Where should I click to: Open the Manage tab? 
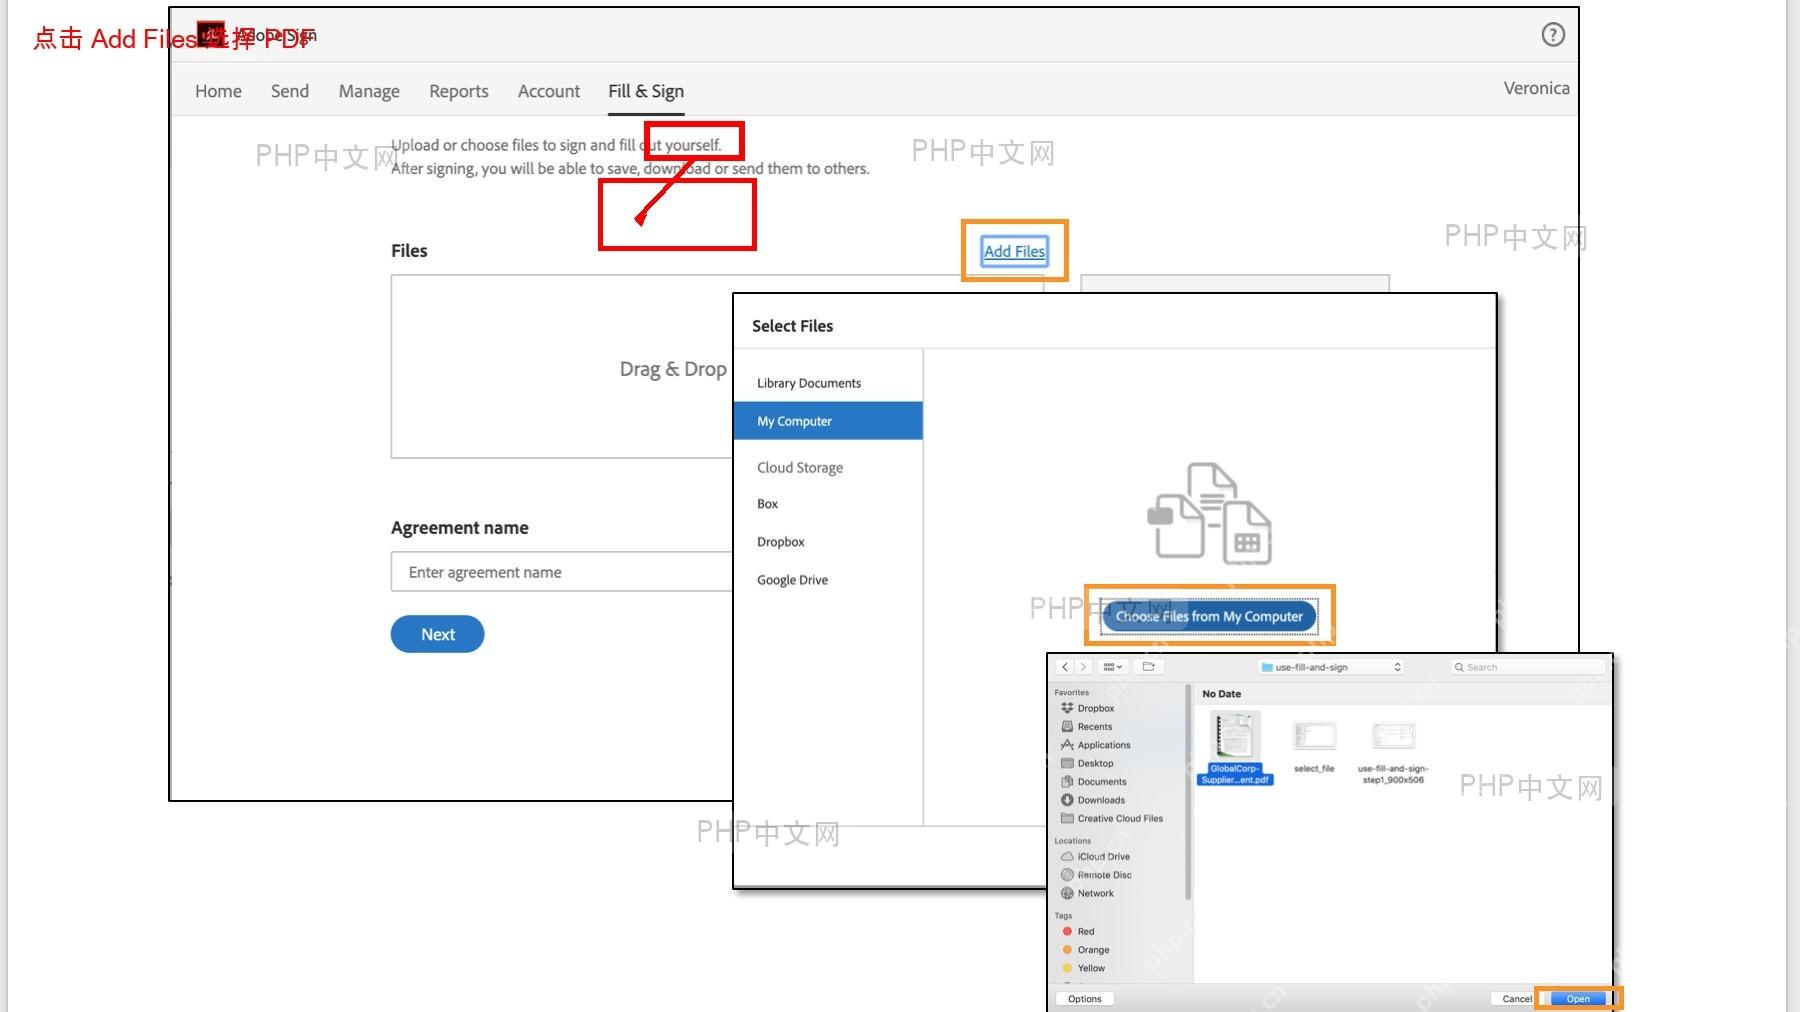369,91
